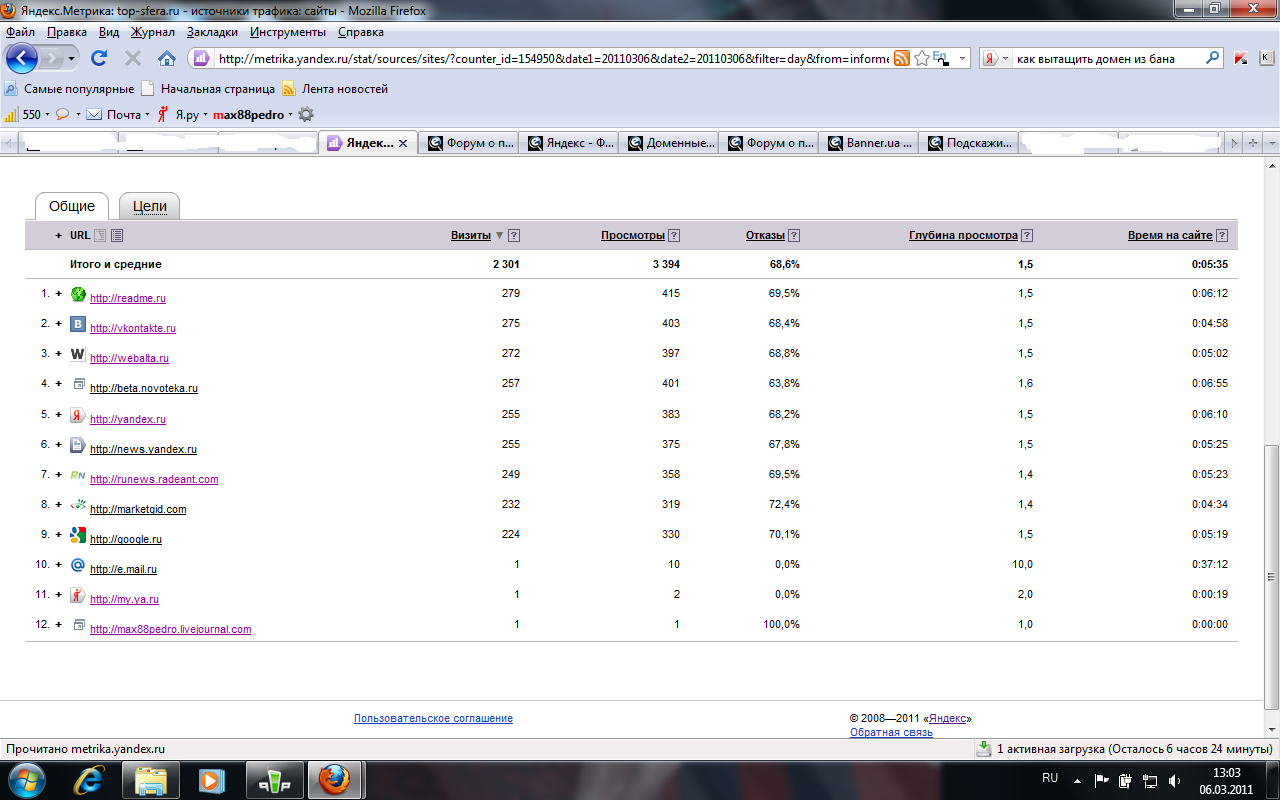This screenshot has width=1280, height=800.
Task: Switch to list view icon beside URL header
Action: click(117, 236)
